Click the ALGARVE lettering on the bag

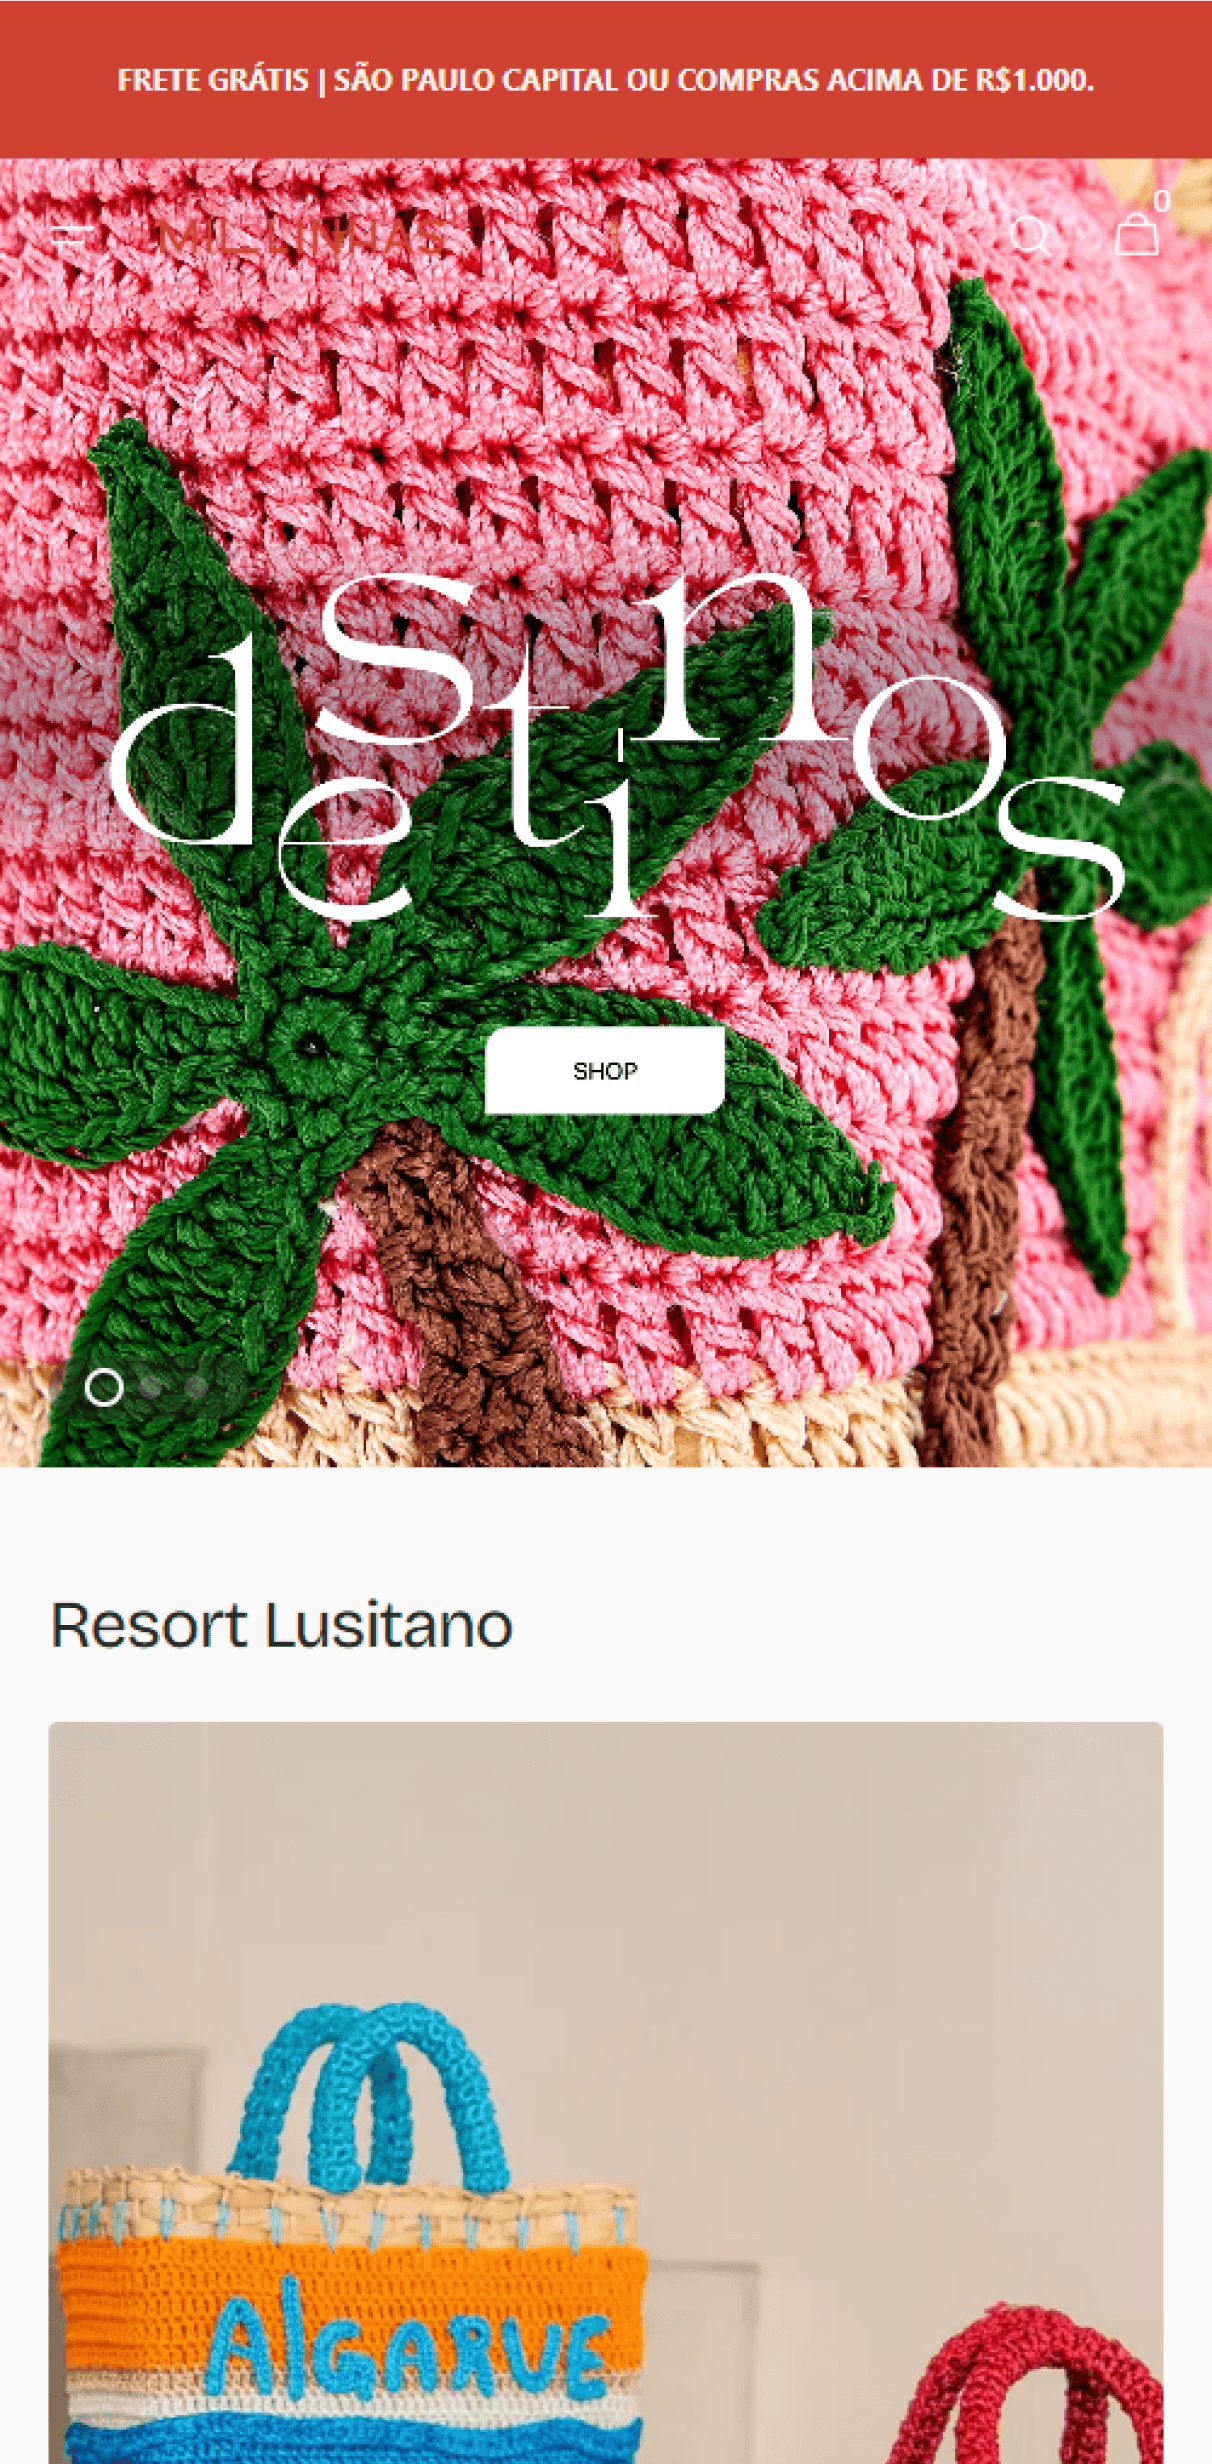point(409,2337)
